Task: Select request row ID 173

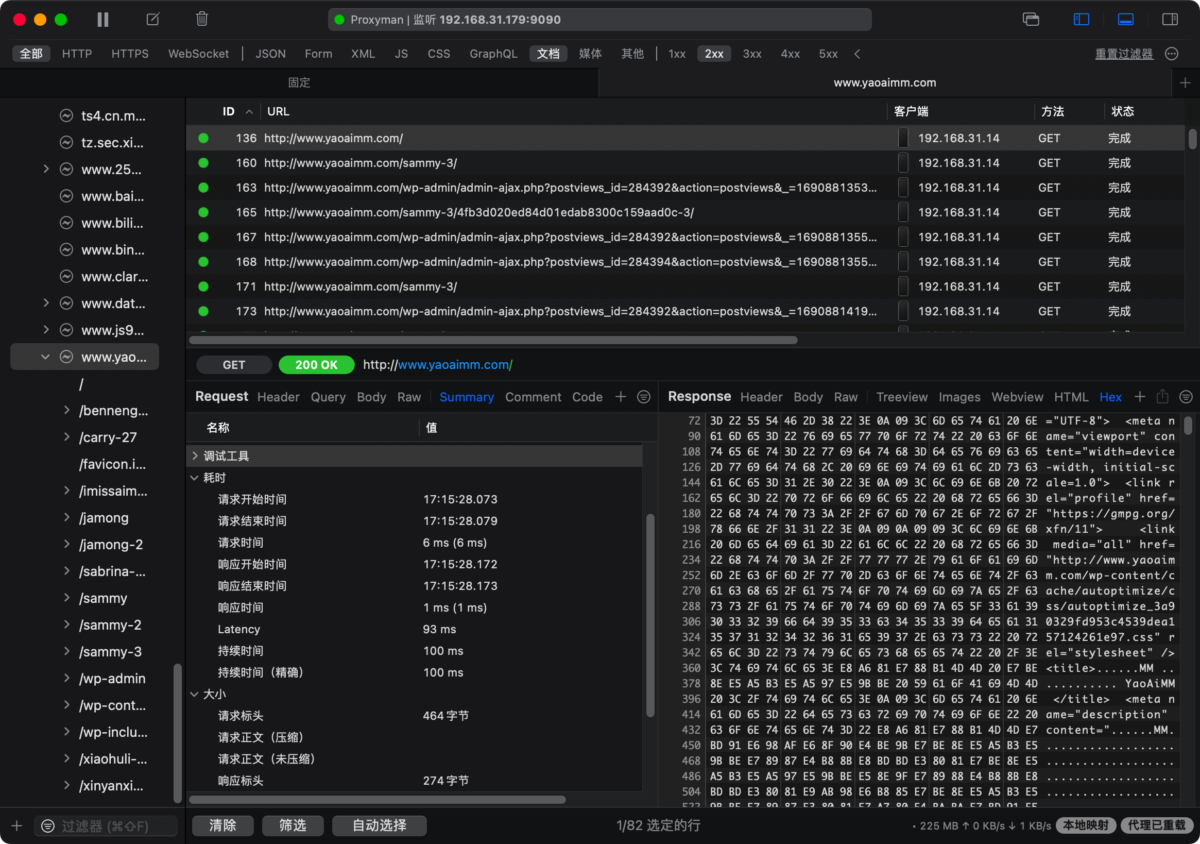Action: coord(686,312)
